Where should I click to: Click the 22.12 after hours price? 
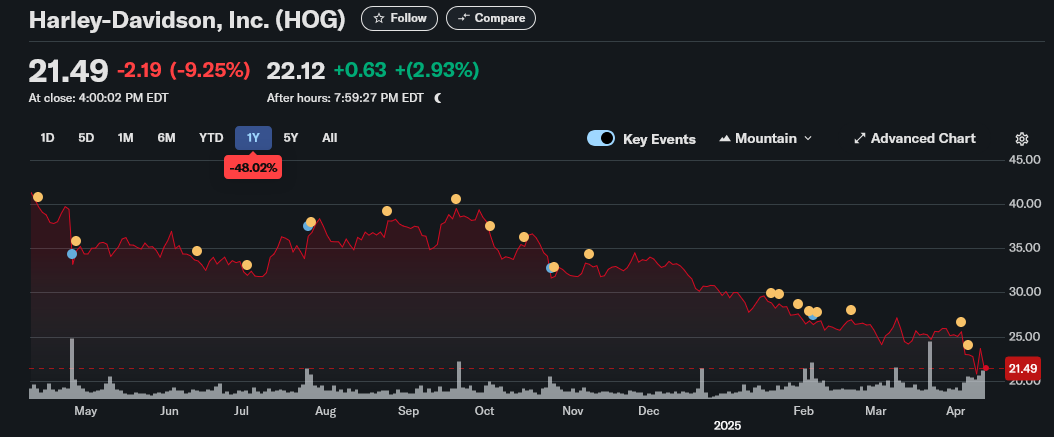(296, 70)
